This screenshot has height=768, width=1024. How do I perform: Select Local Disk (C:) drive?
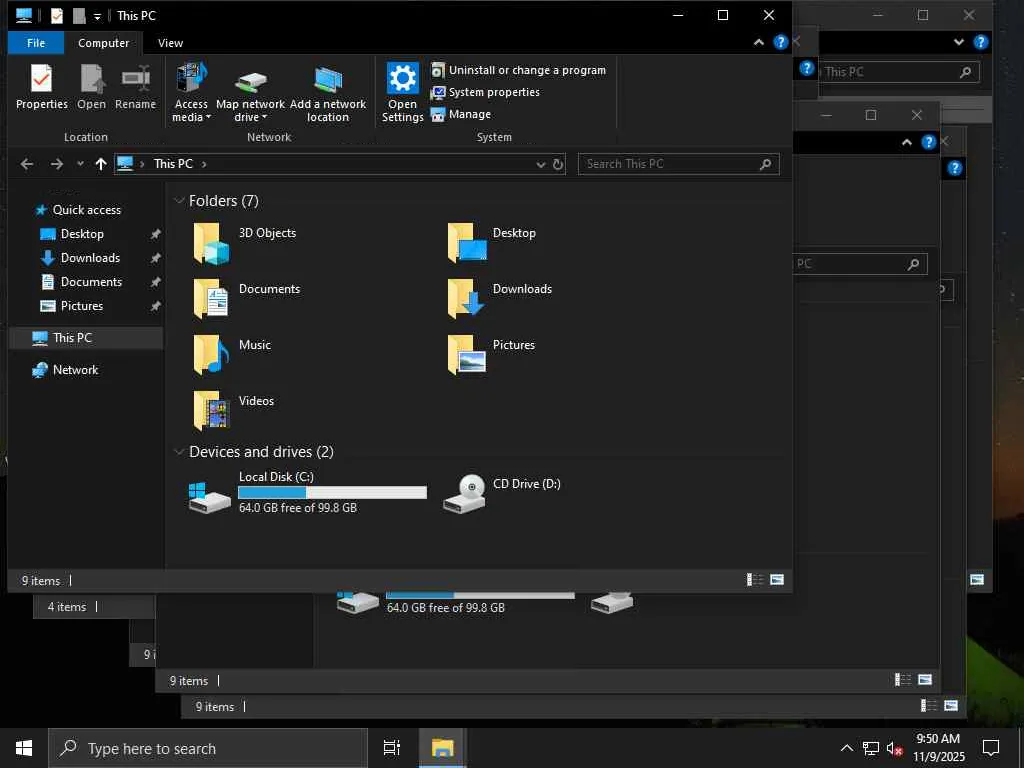pos(307,492)
